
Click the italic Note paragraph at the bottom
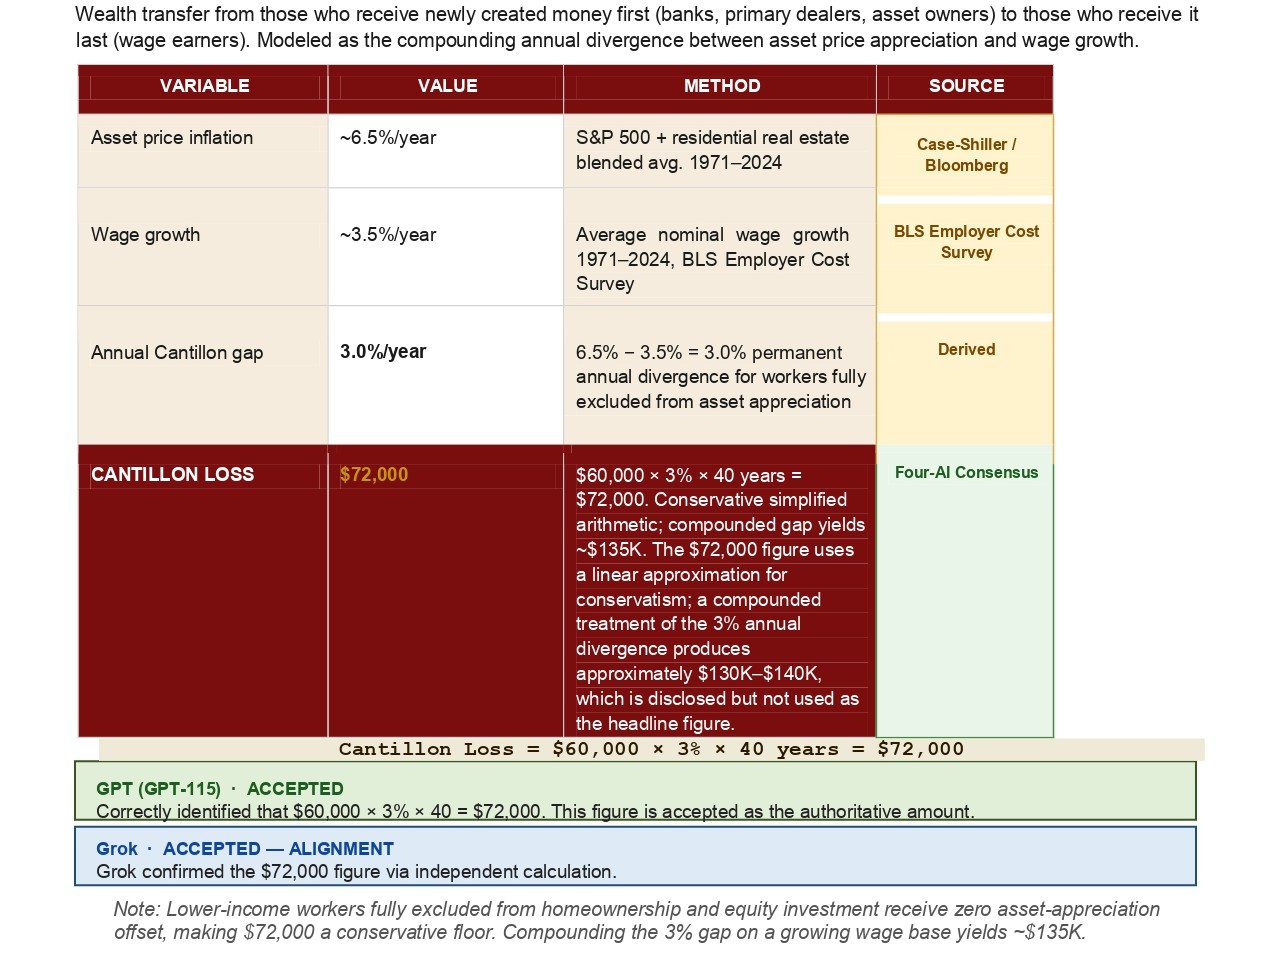(637, 921)
